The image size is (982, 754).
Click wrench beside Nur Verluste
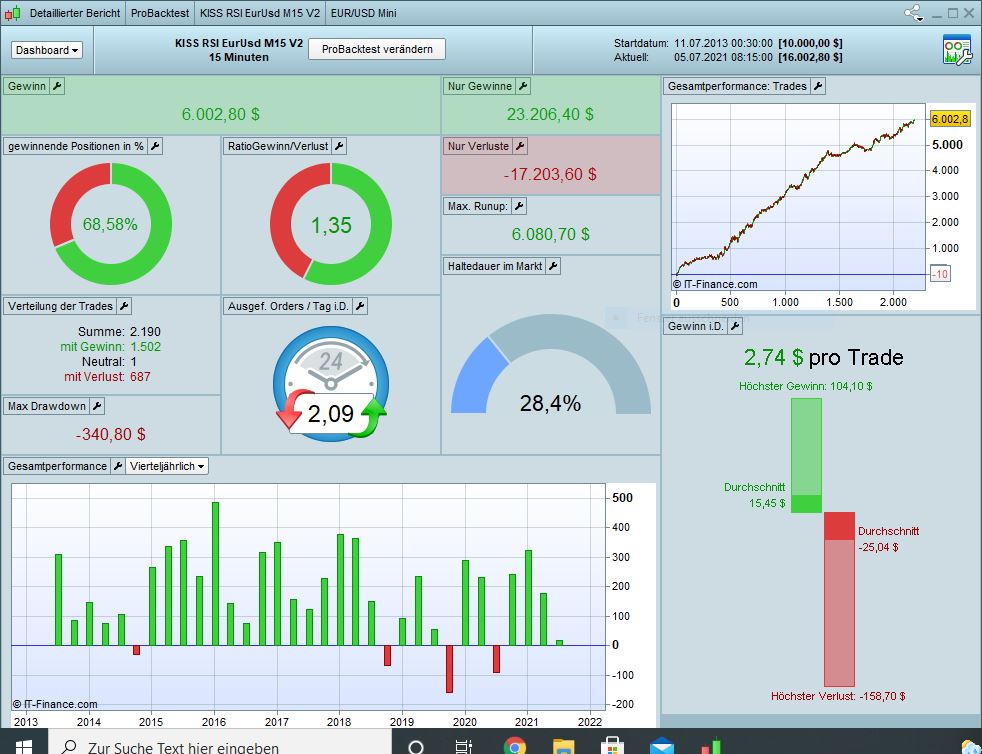(x=520, y=146)
